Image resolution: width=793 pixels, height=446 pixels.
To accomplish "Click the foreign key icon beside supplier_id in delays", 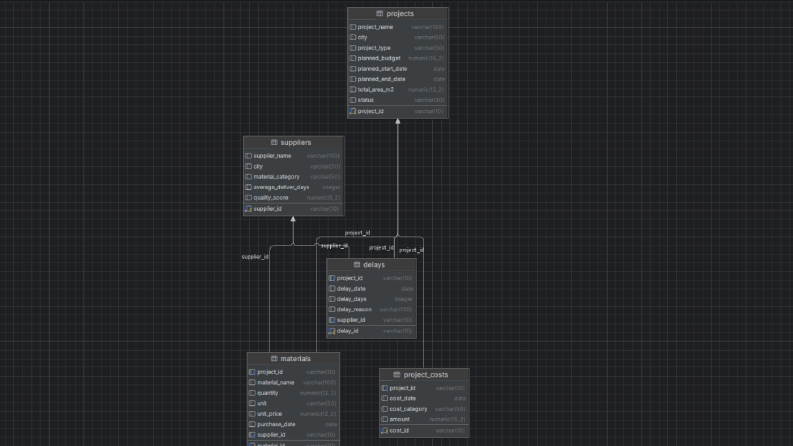I will pyautogui.click(x=332, y=320).
